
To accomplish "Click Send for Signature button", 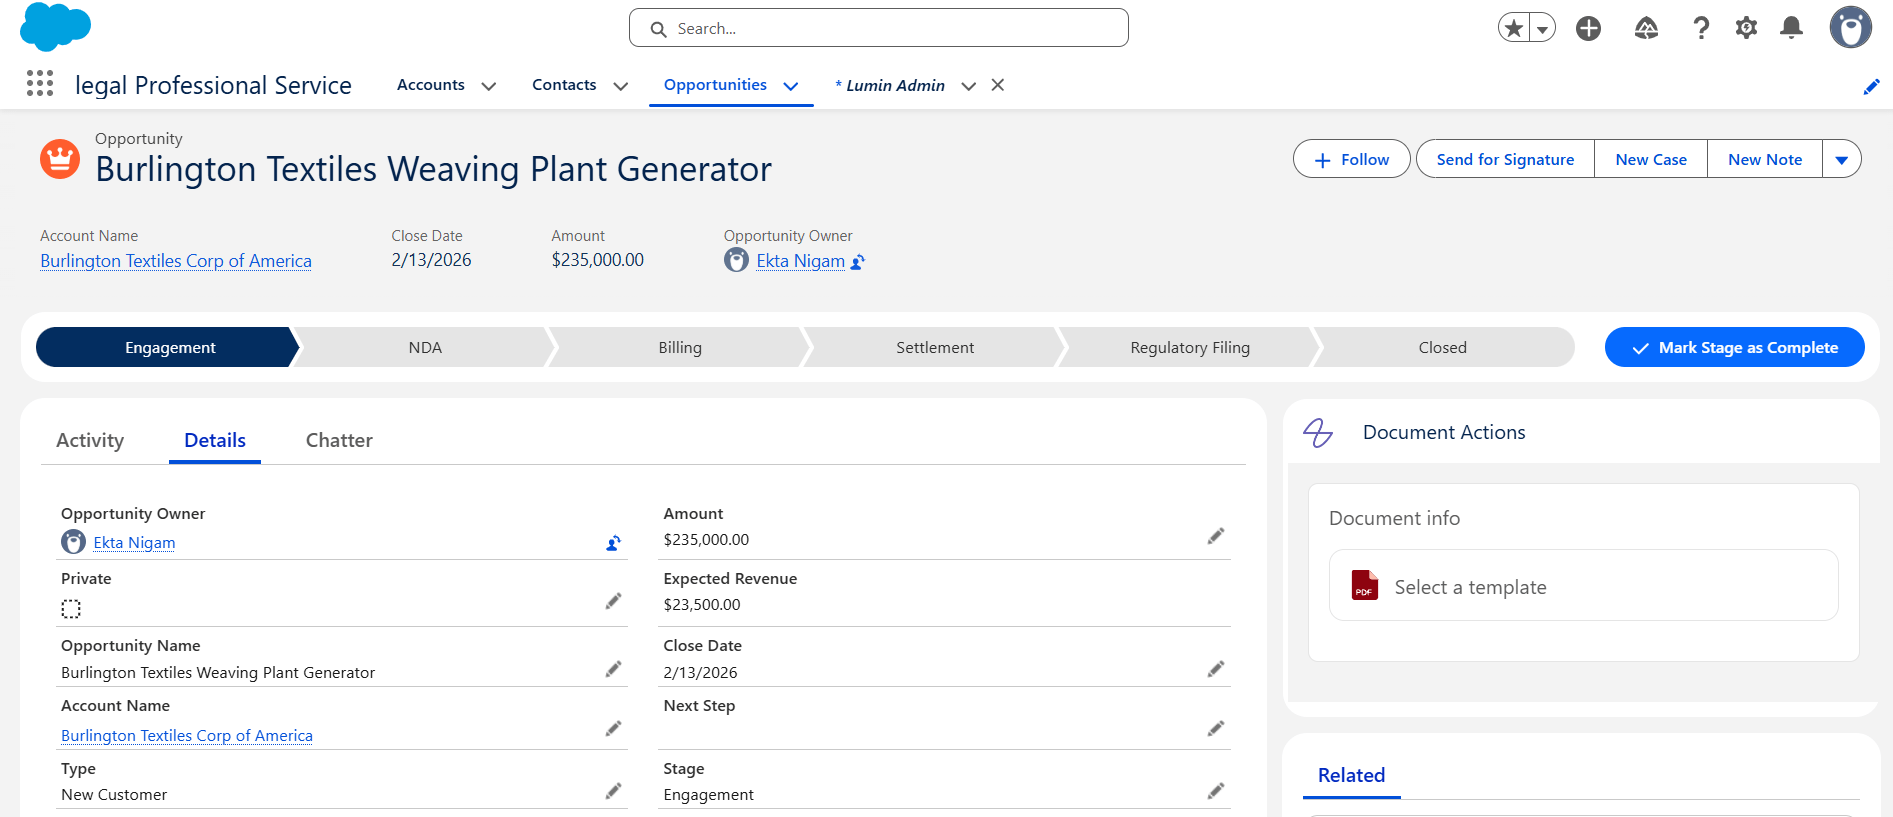I will point(1505,159).
